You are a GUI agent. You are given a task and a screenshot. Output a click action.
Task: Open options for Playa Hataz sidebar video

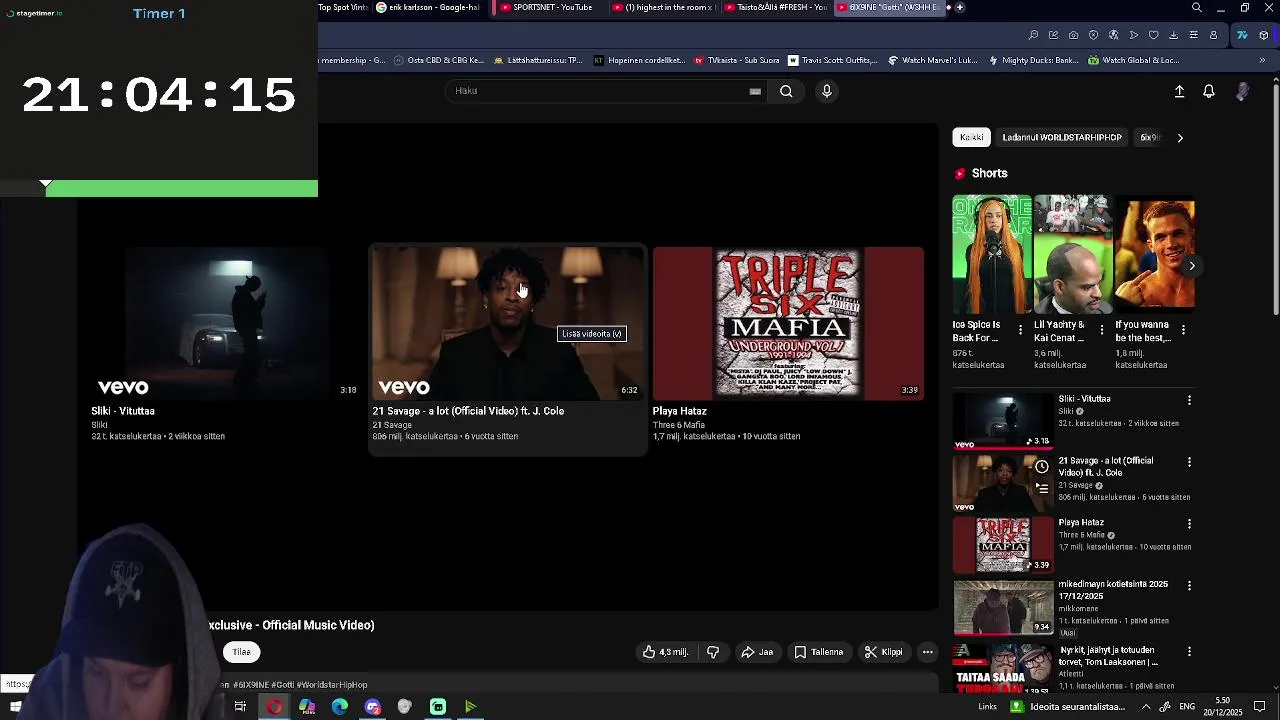tap(1189, 524)
